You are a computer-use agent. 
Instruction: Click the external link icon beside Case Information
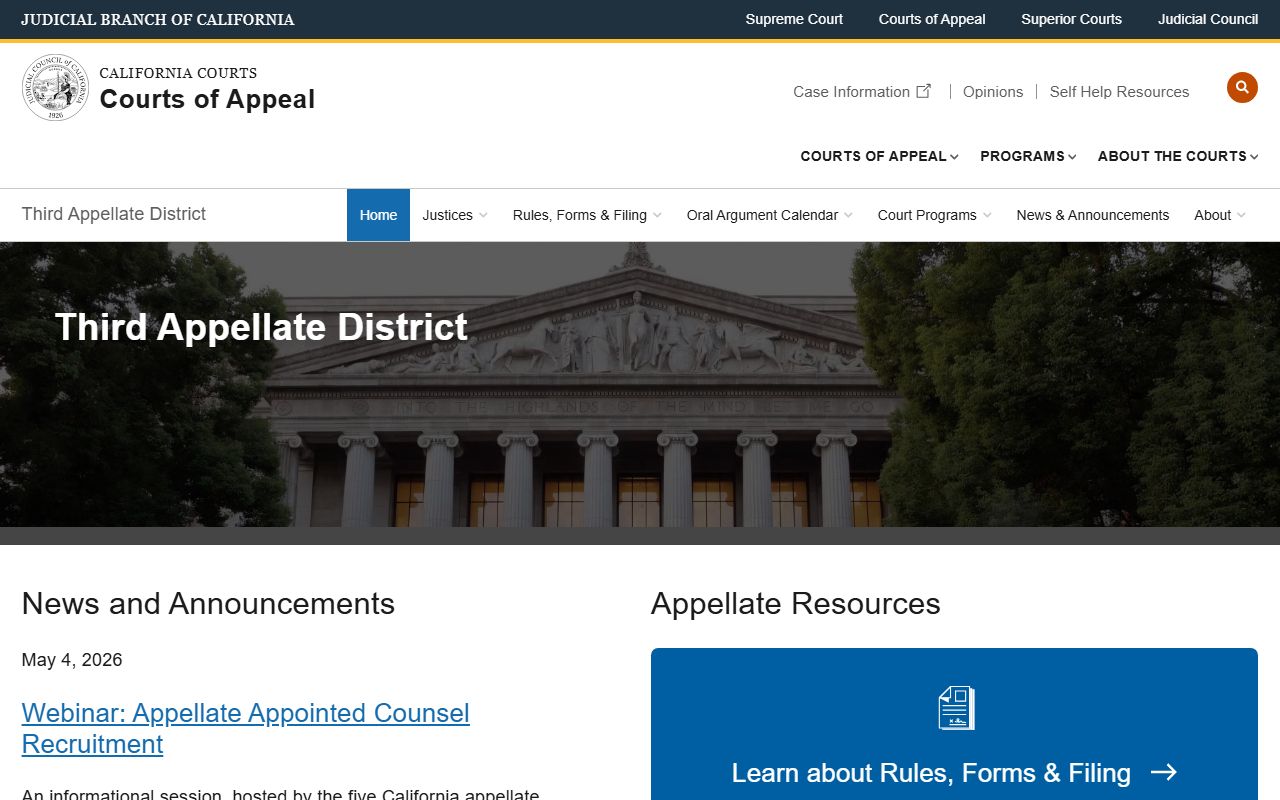pyautogui.click(x=924, y=91)
